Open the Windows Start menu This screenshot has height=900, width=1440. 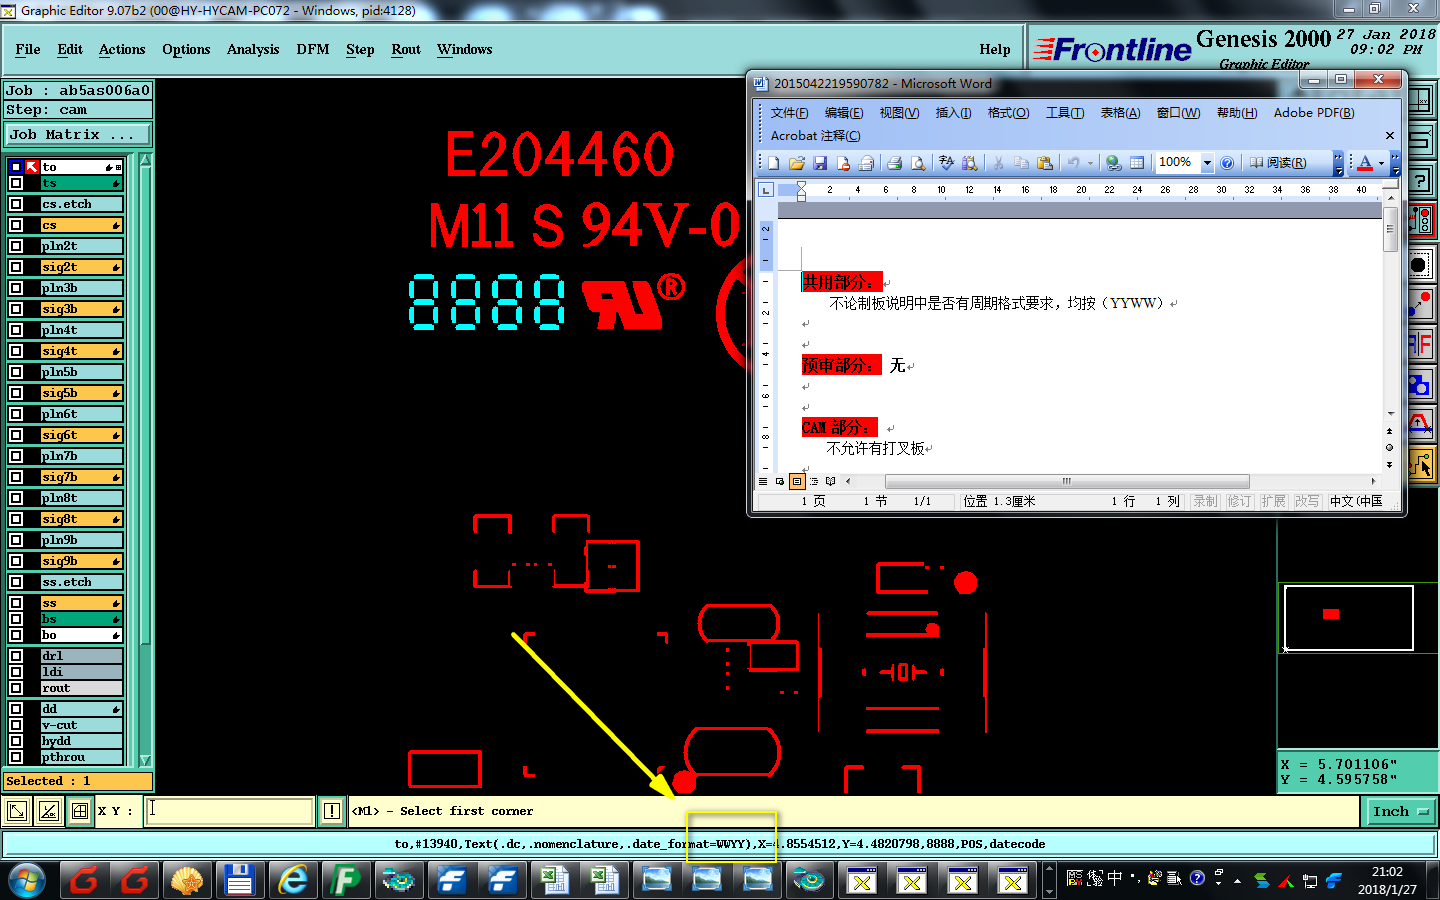pyautogui.click(x=27, y=880)
